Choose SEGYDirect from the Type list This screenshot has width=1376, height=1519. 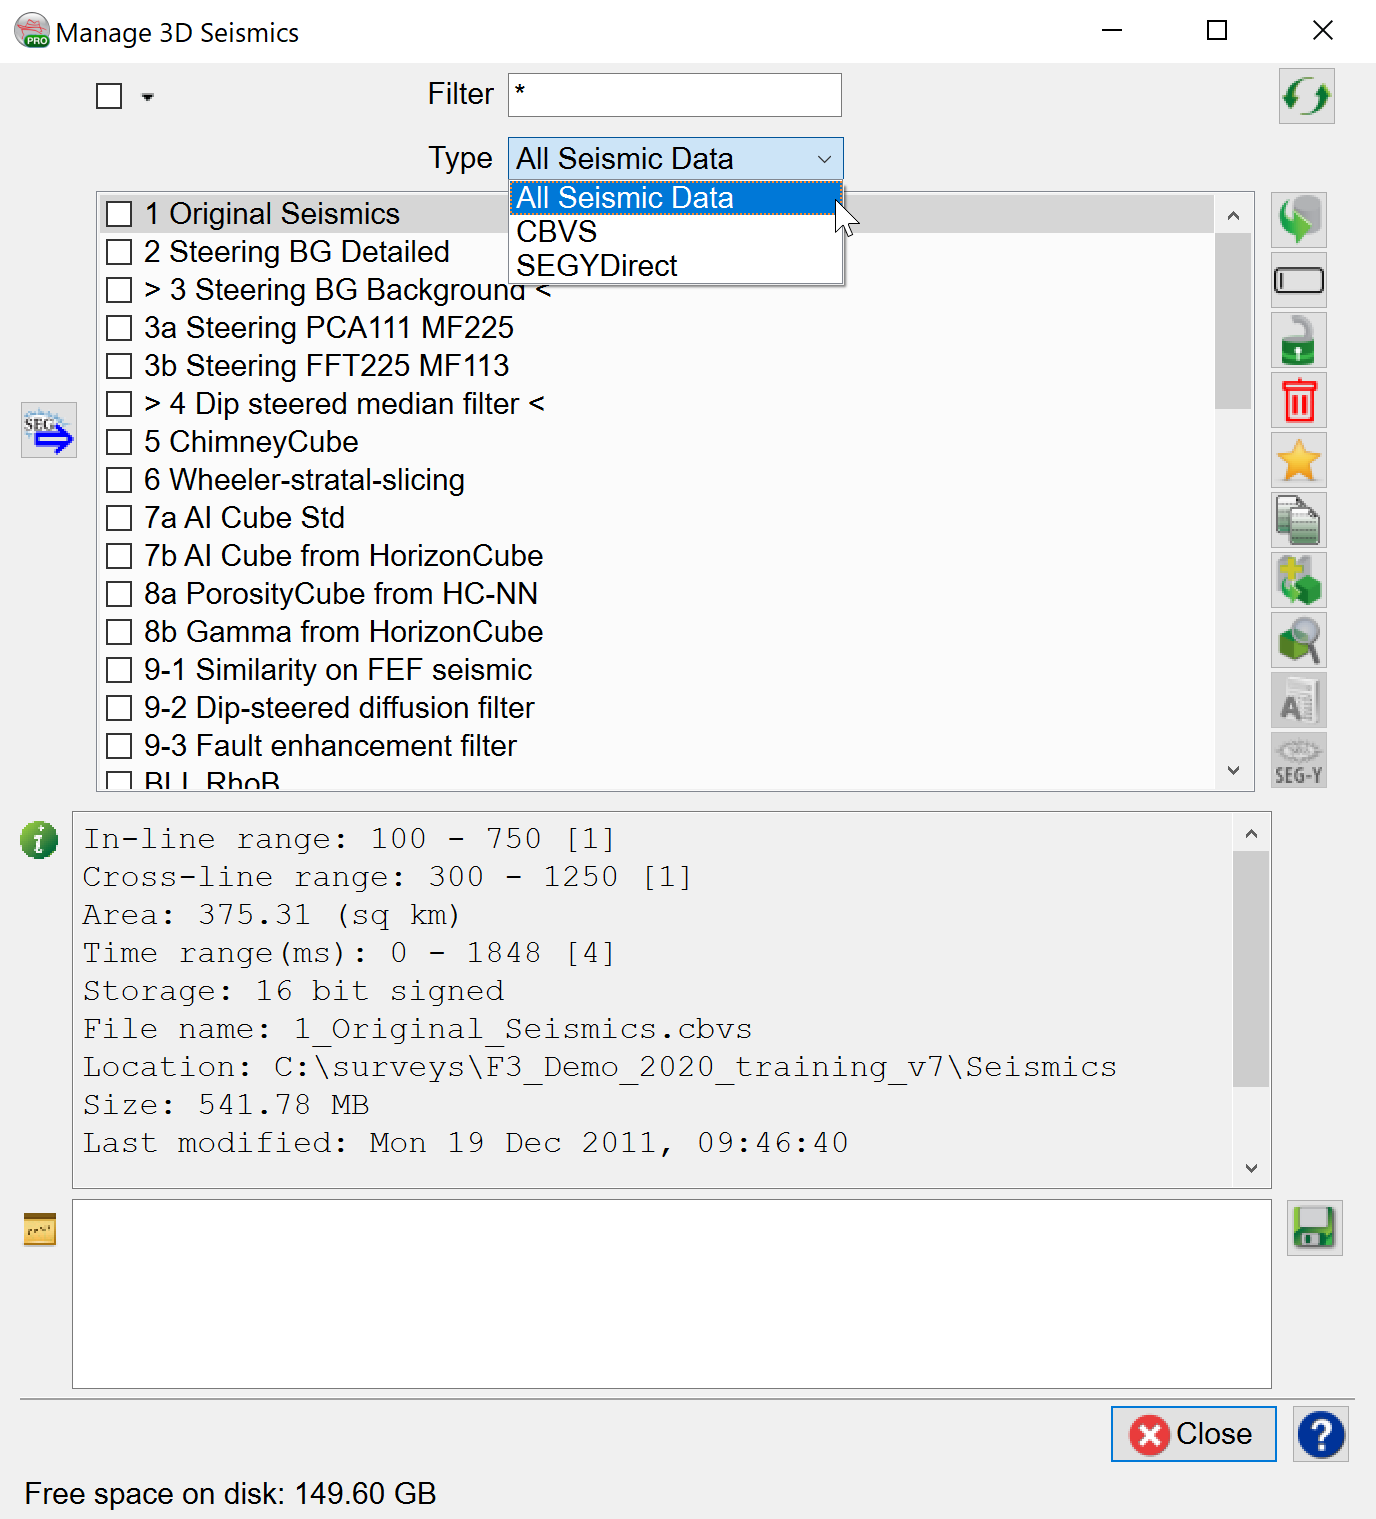pos(597,266)
